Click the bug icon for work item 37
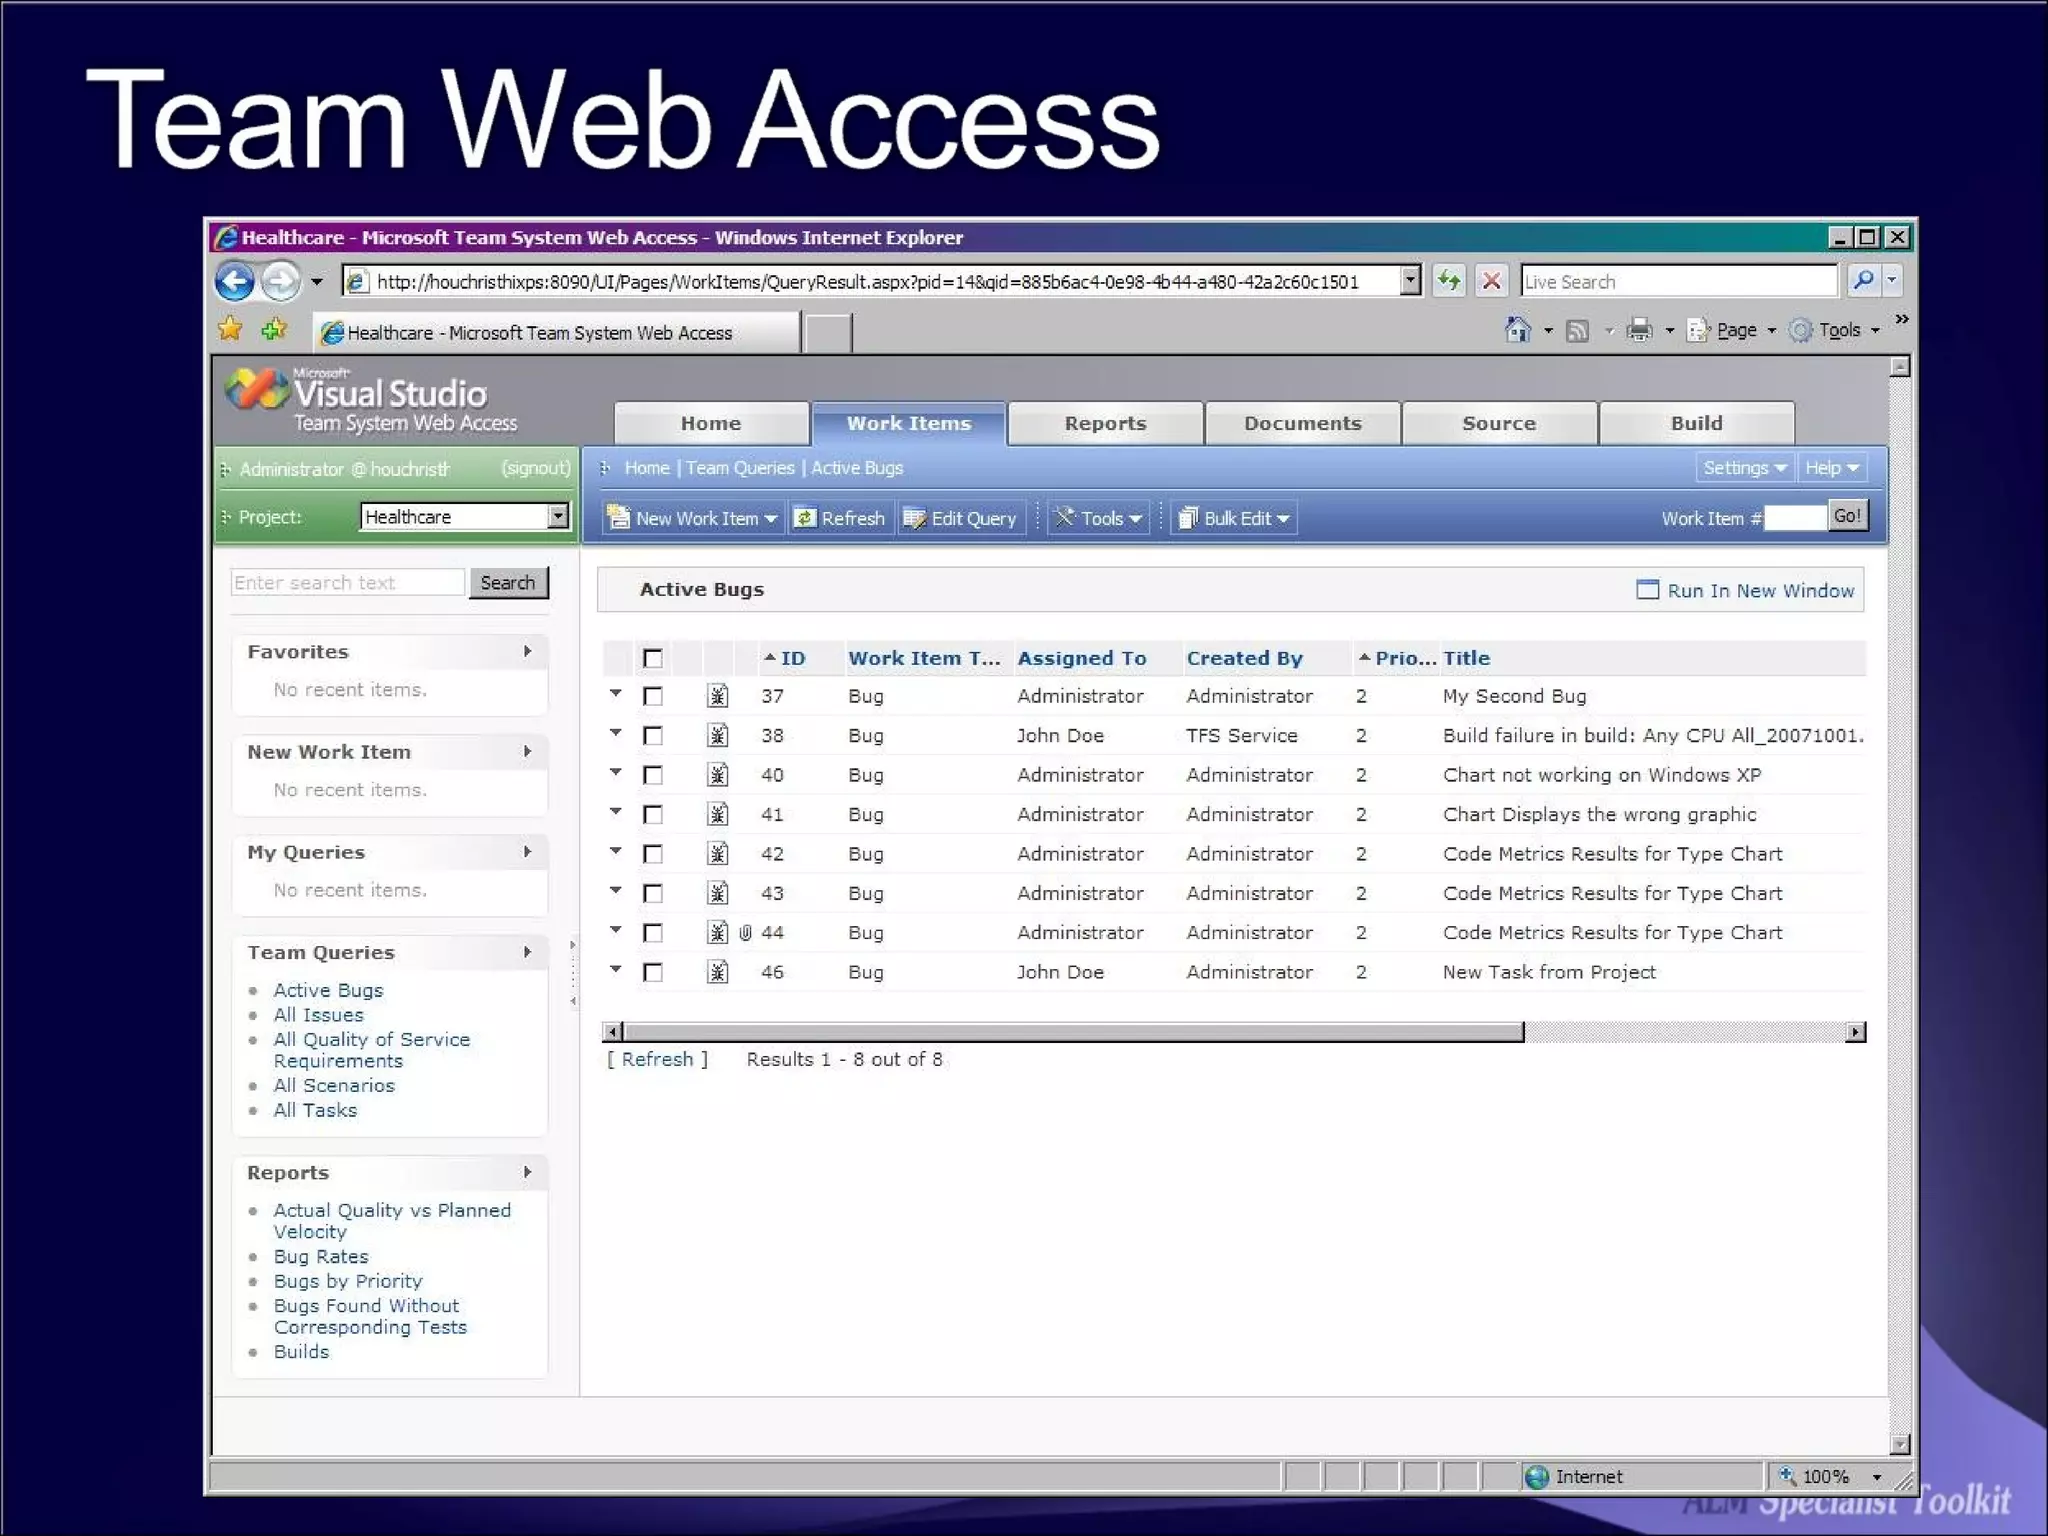2048x1536 pixels. click(x=717, y=696)
